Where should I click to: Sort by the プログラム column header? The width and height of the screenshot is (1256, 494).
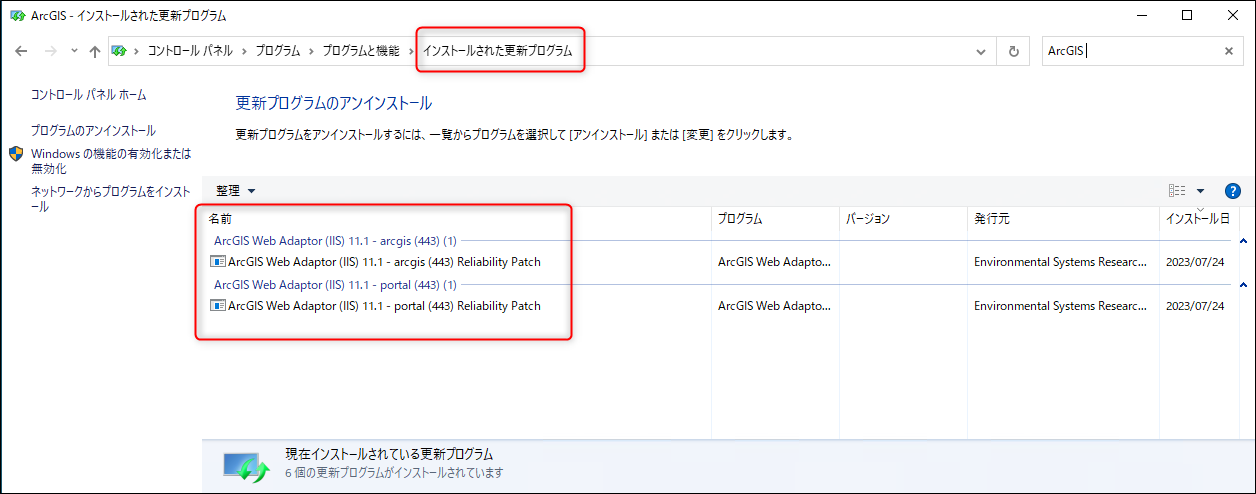tap(774, 218)
